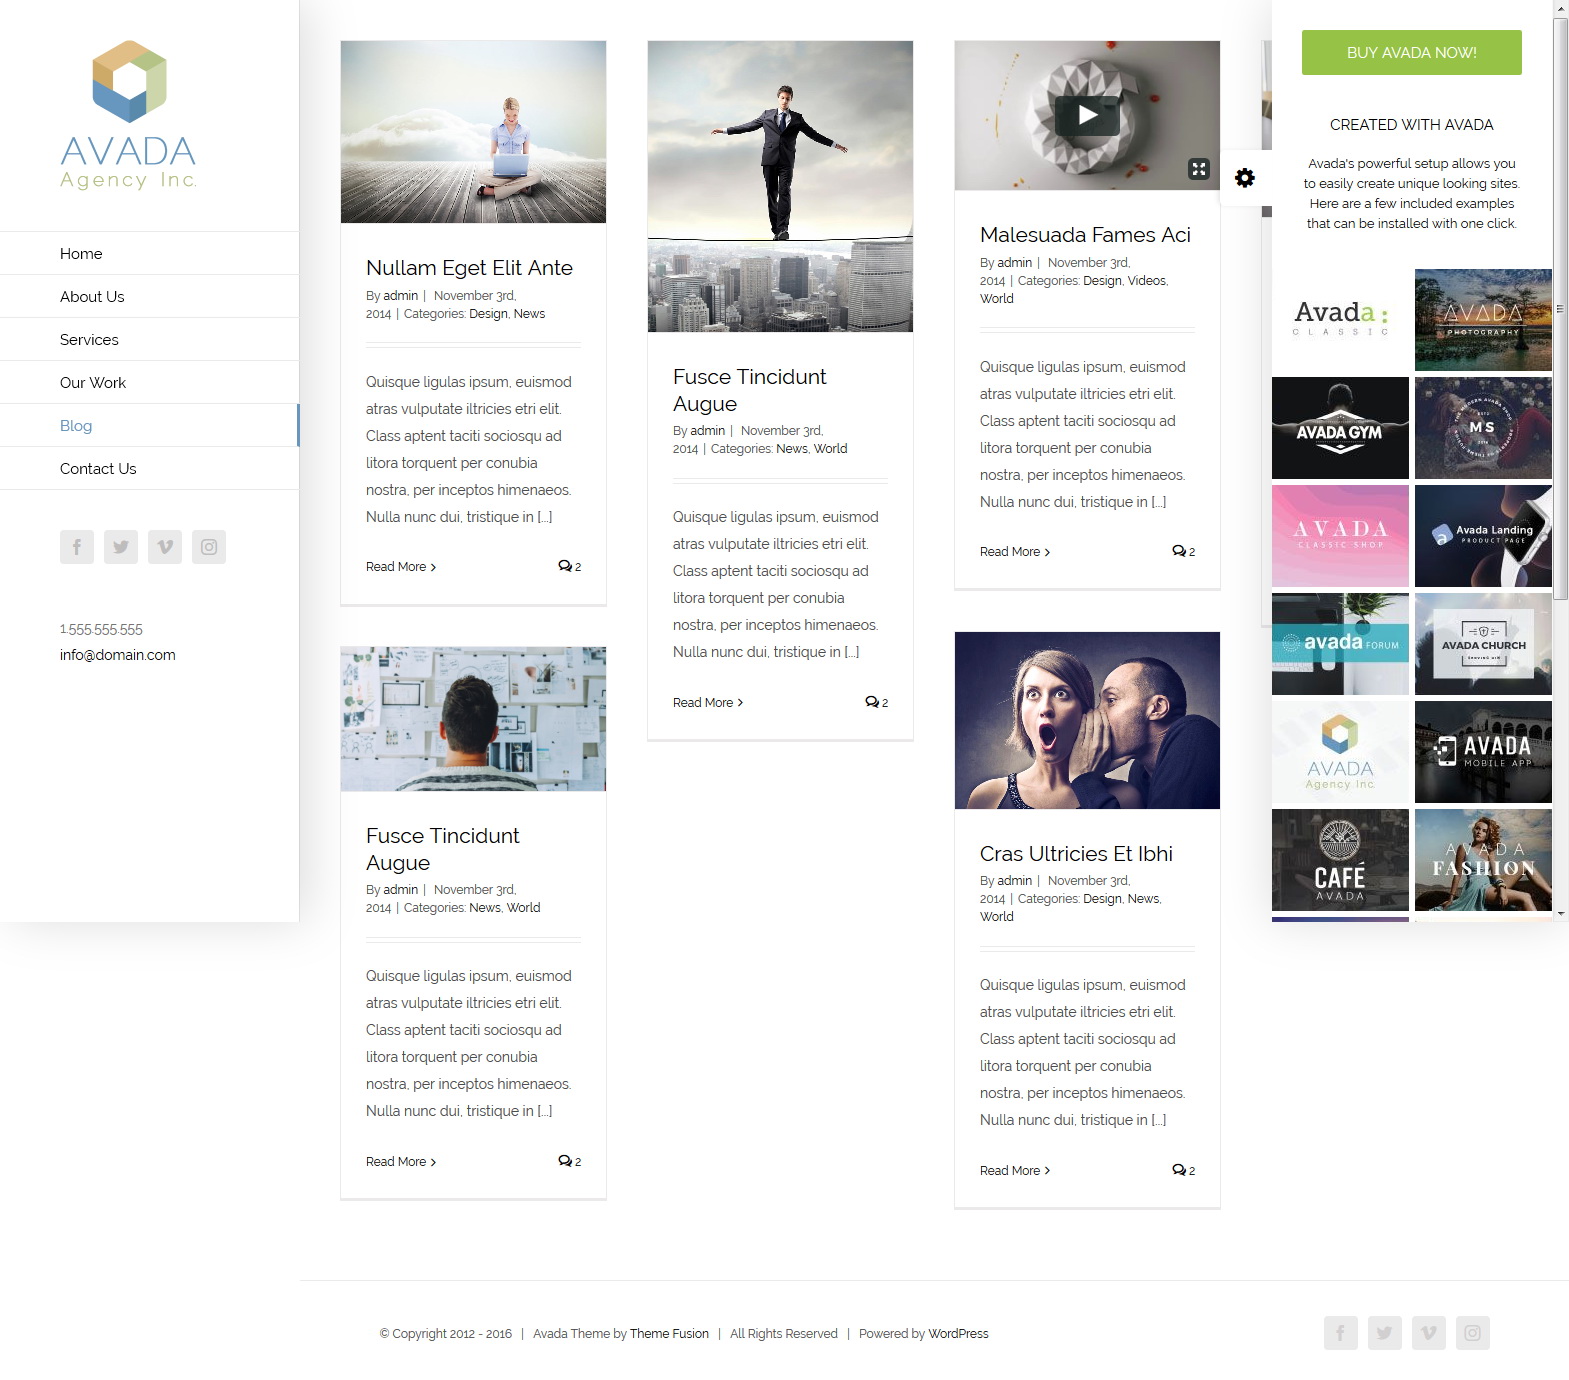Go to the Home menu item
This screenshot has height=1380, width=1569.
coord(149,253)
